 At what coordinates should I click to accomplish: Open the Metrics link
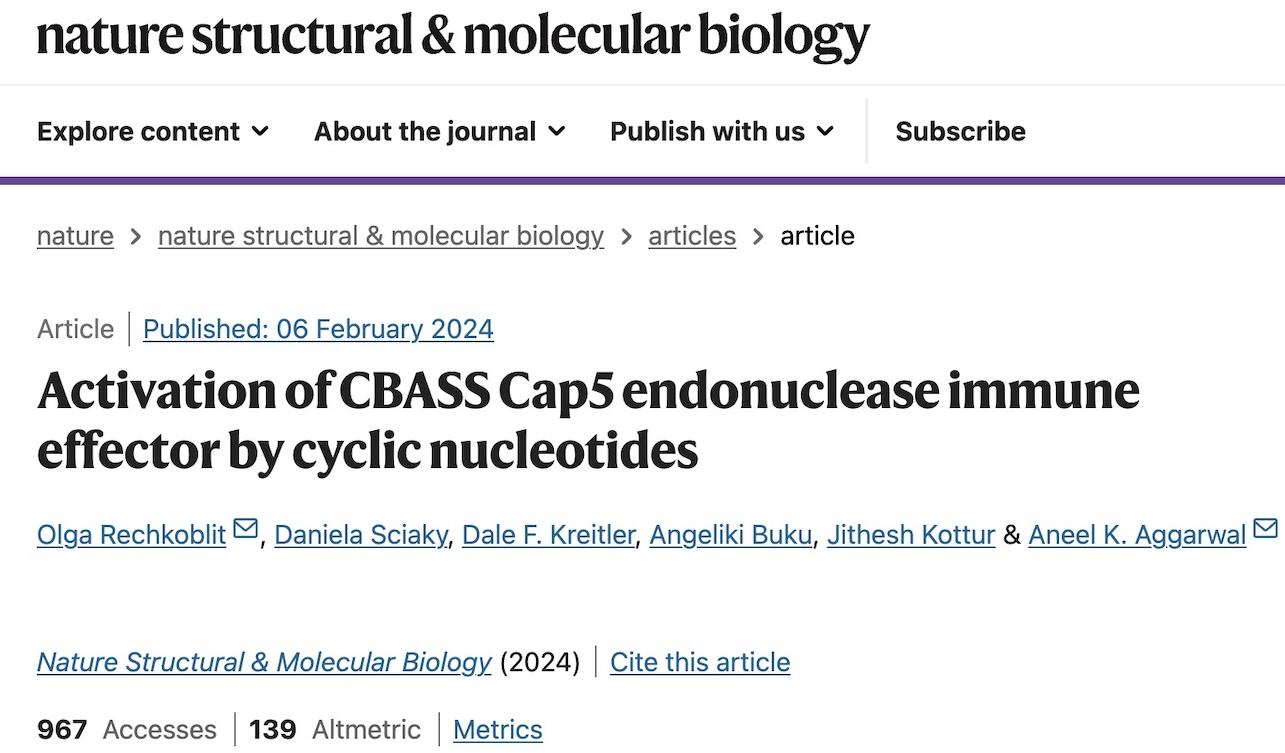498,729
